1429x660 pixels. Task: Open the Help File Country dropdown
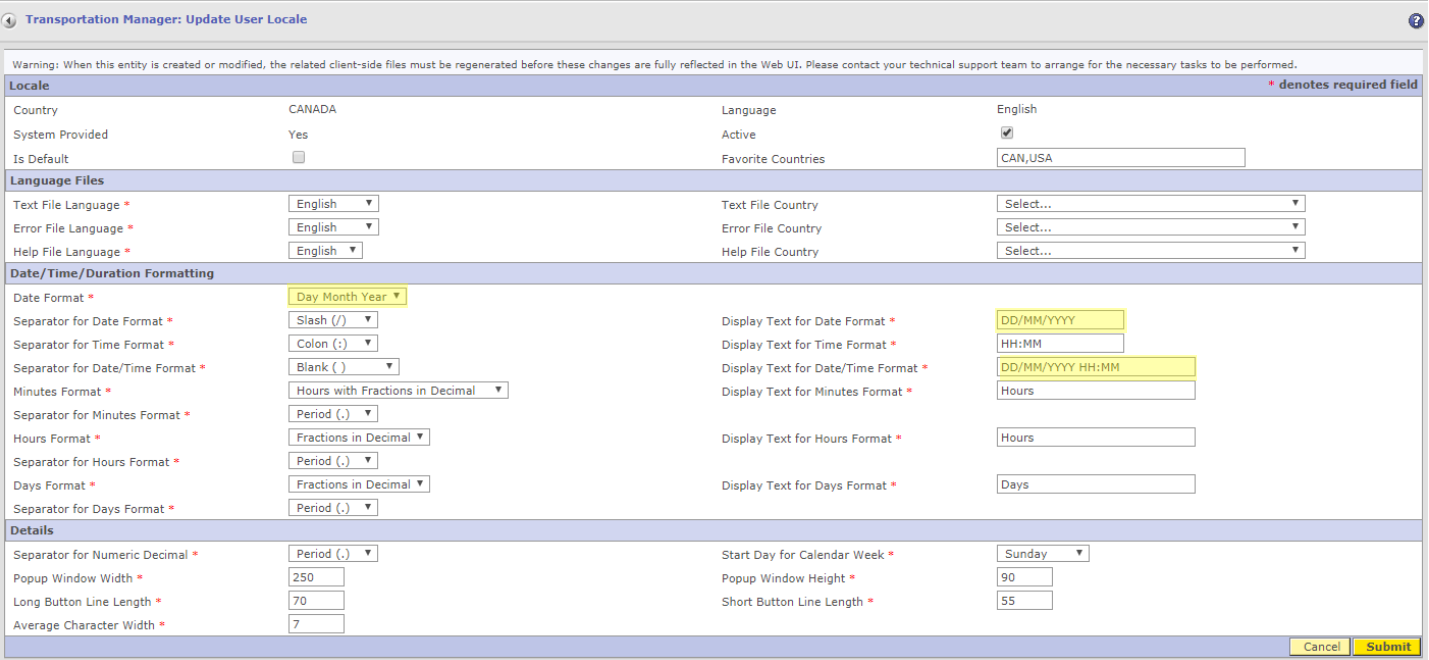coord(1150,251)
